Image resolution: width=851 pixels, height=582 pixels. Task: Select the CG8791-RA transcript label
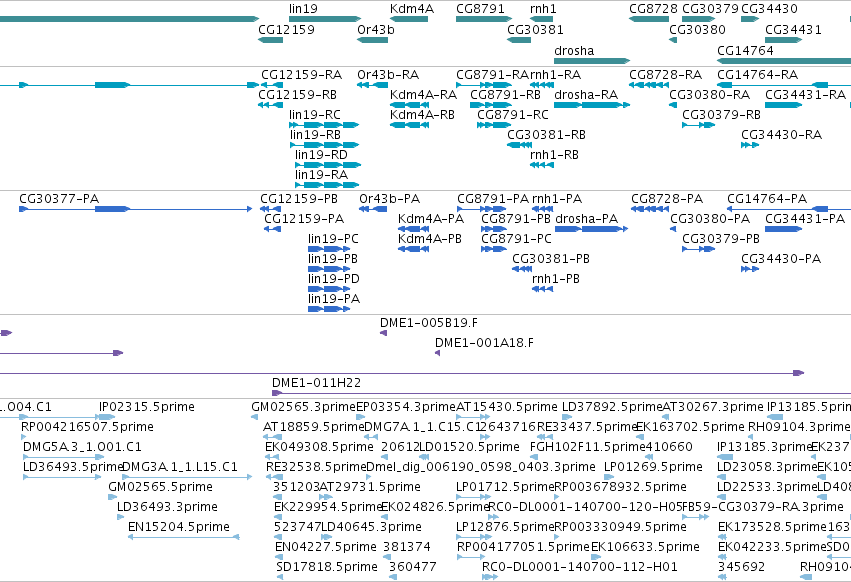point(492,74)
